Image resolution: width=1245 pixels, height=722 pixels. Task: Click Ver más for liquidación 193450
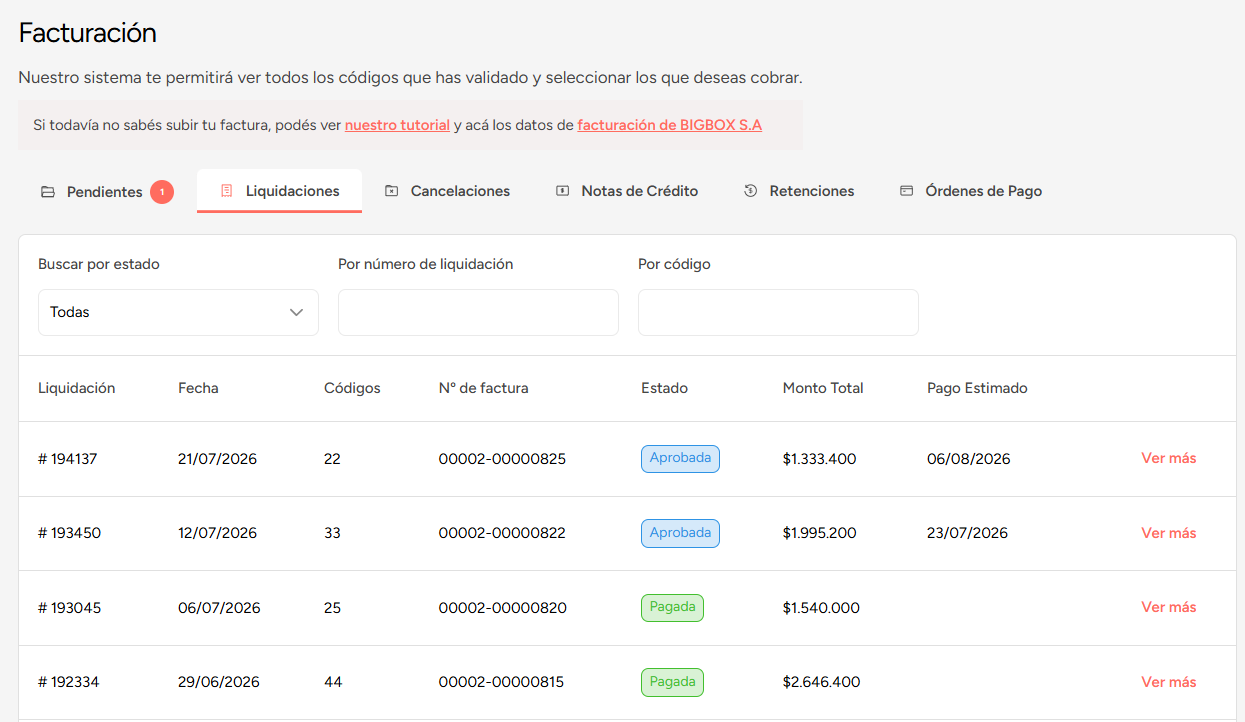pos(1168,533)
